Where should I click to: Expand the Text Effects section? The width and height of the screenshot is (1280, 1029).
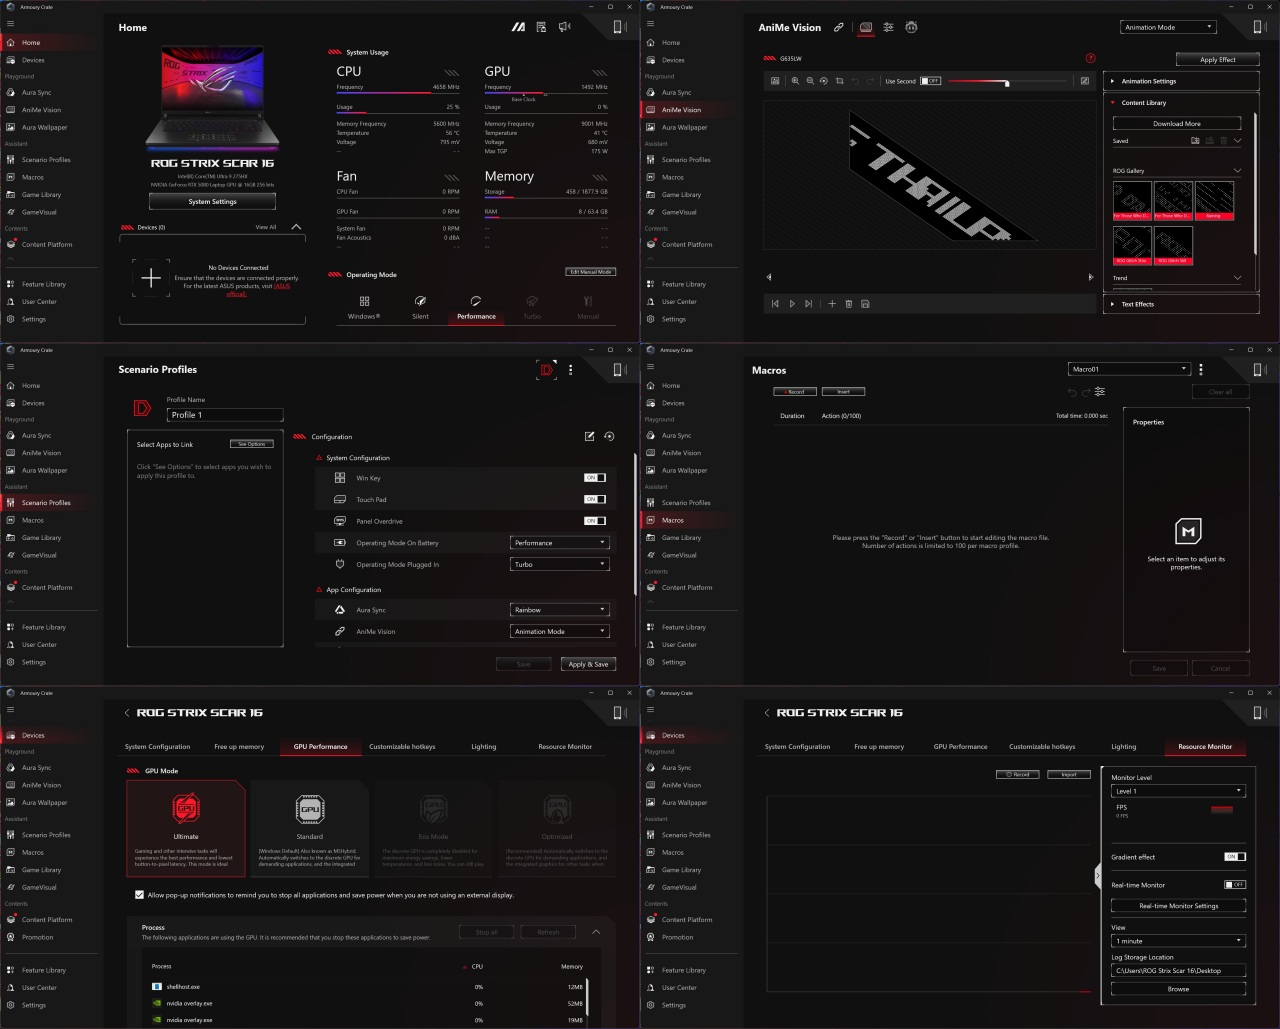point(1180,304)
